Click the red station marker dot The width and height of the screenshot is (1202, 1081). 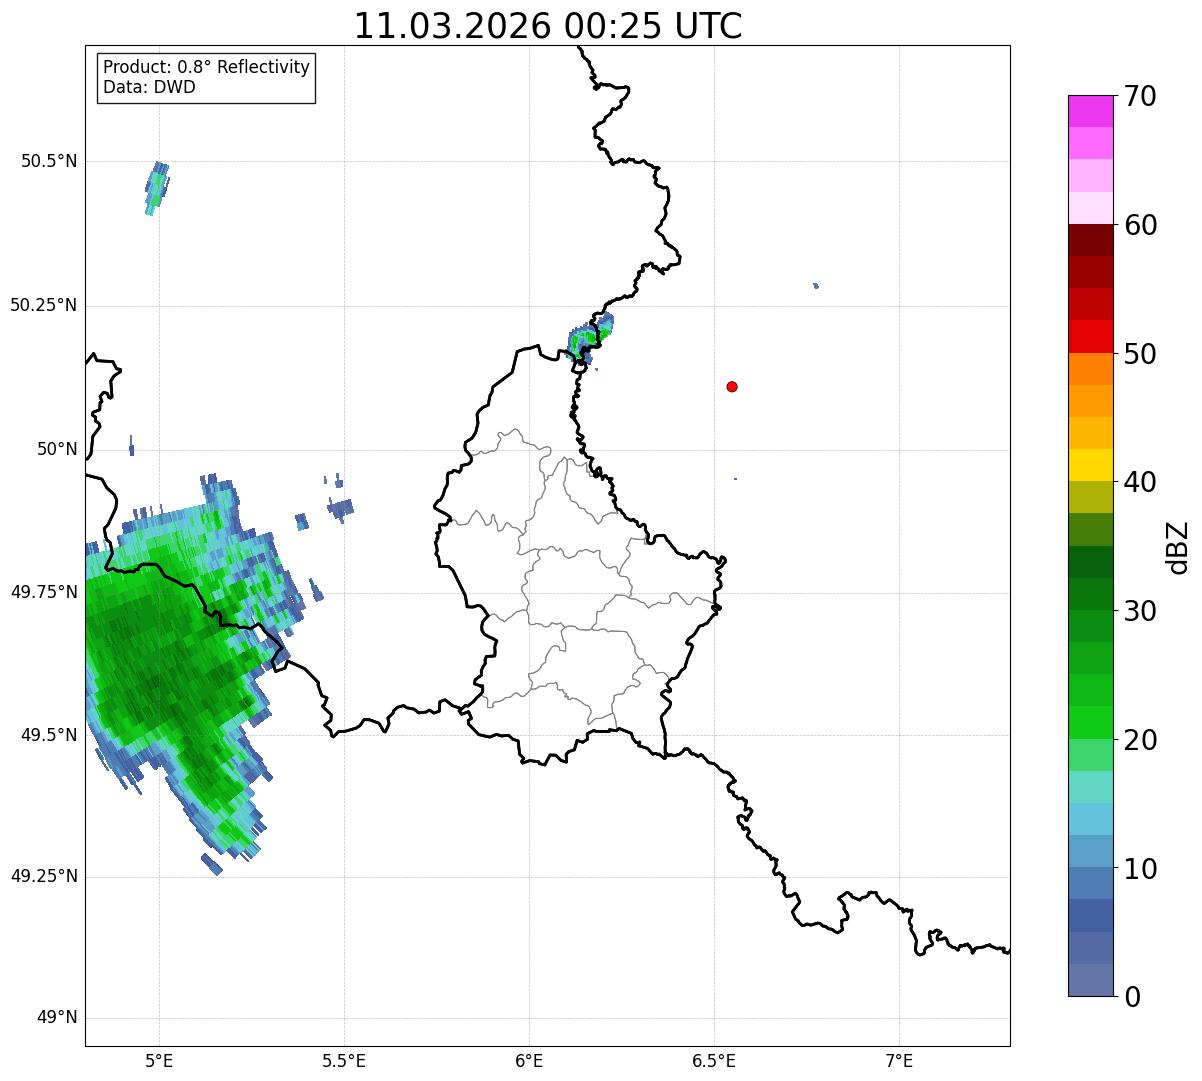732,386
